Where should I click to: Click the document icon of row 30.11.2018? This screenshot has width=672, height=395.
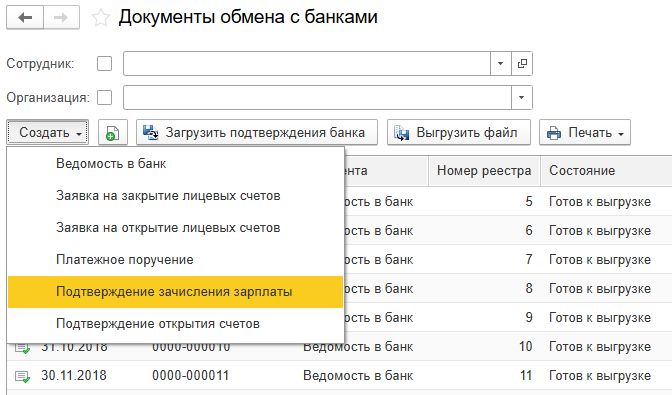(x=22, y=376)
